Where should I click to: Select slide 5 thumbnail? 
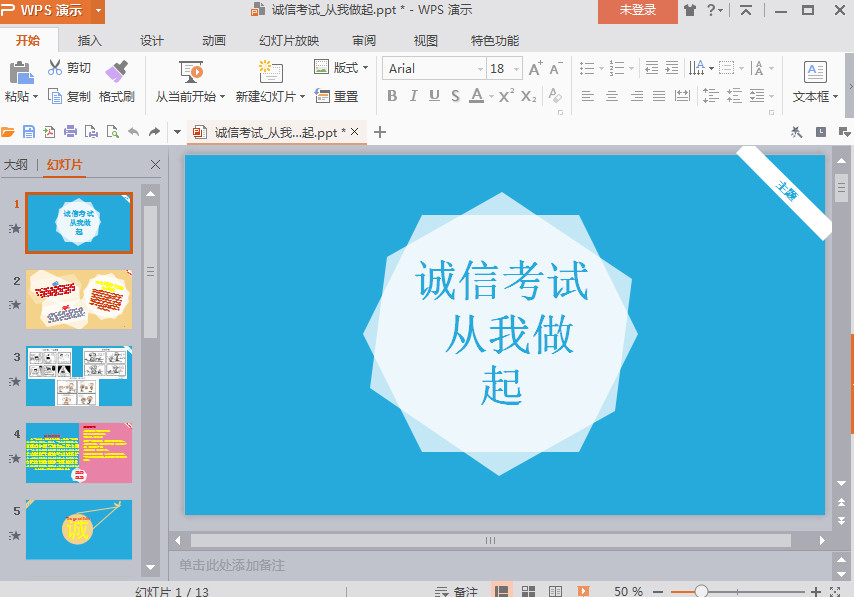pyautogui.click(x=79, y=530)
